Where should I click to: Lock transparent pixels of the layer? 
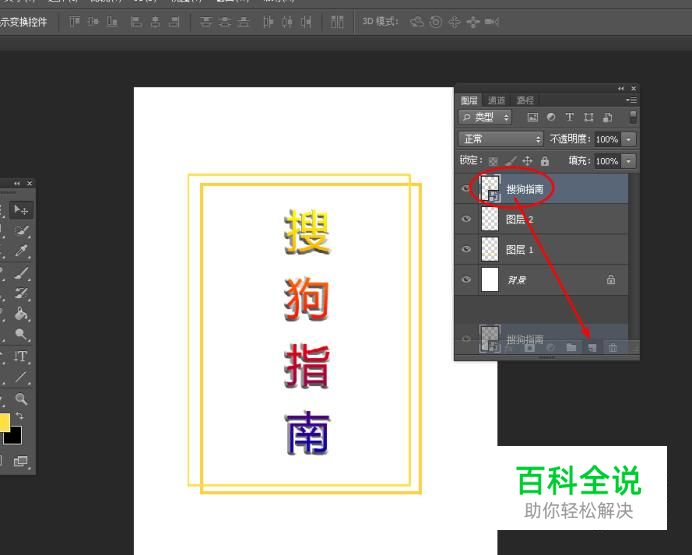(x=493, y=161)
